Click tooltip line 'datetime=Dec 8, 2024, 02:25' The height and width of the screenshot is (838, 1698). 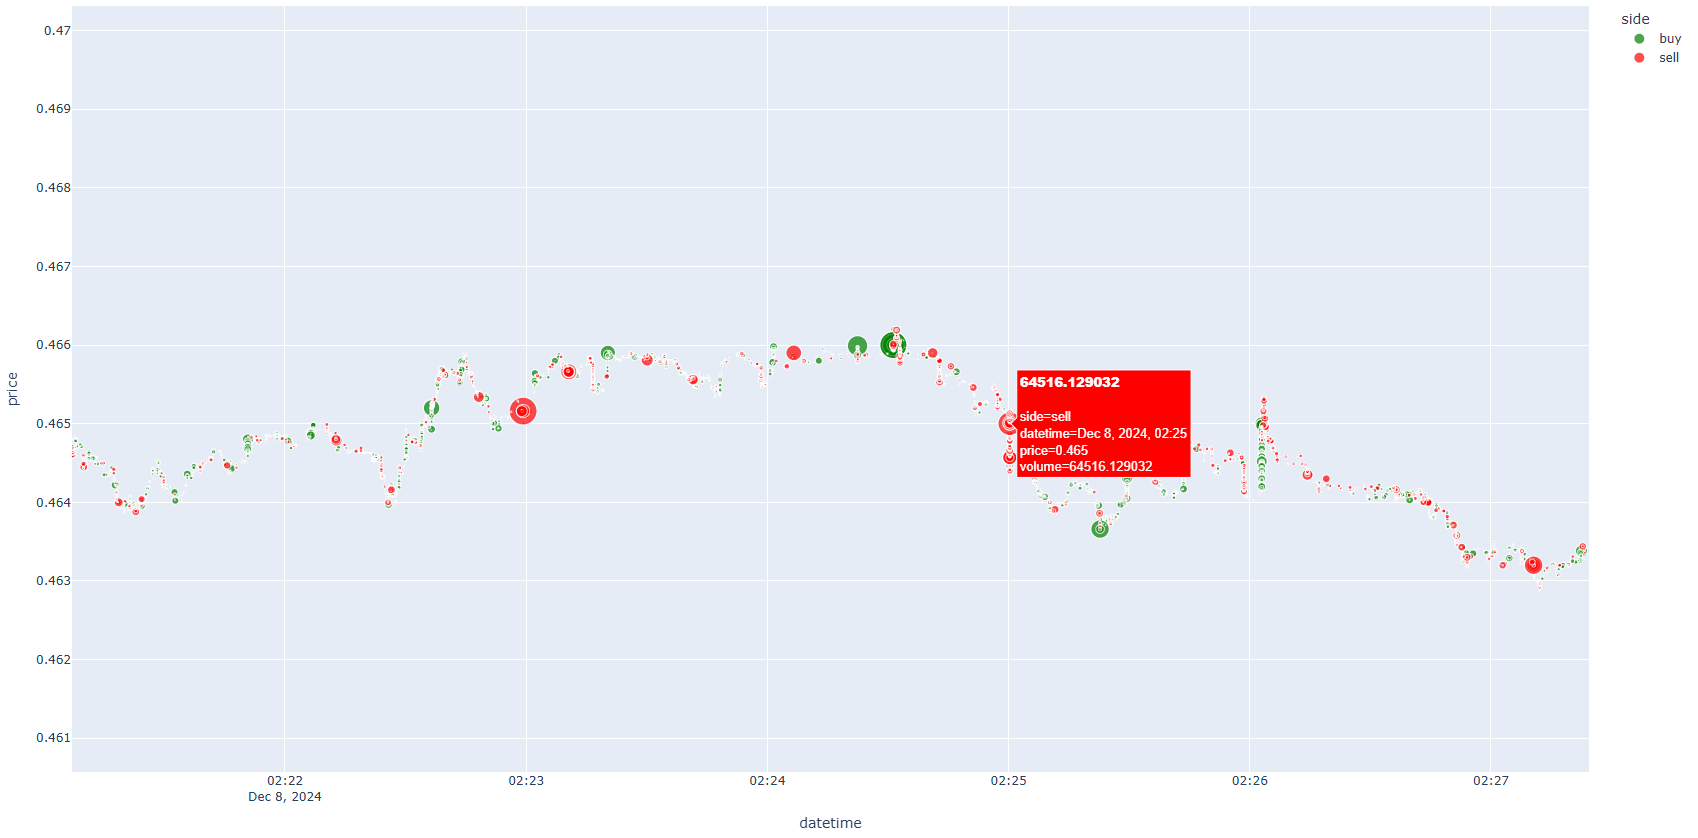click(x=1103, y=434)
